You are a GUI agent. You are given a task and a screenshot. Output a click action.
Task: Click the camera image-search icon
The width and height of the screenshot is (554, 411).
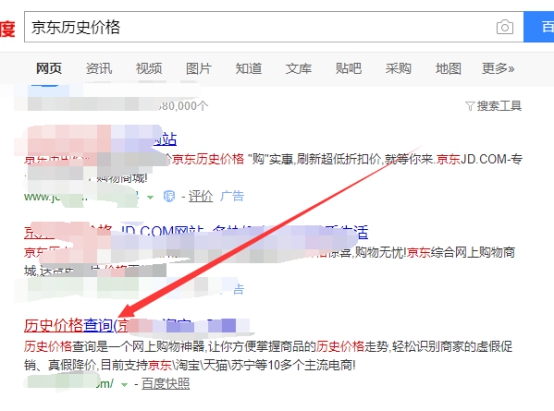505,27
